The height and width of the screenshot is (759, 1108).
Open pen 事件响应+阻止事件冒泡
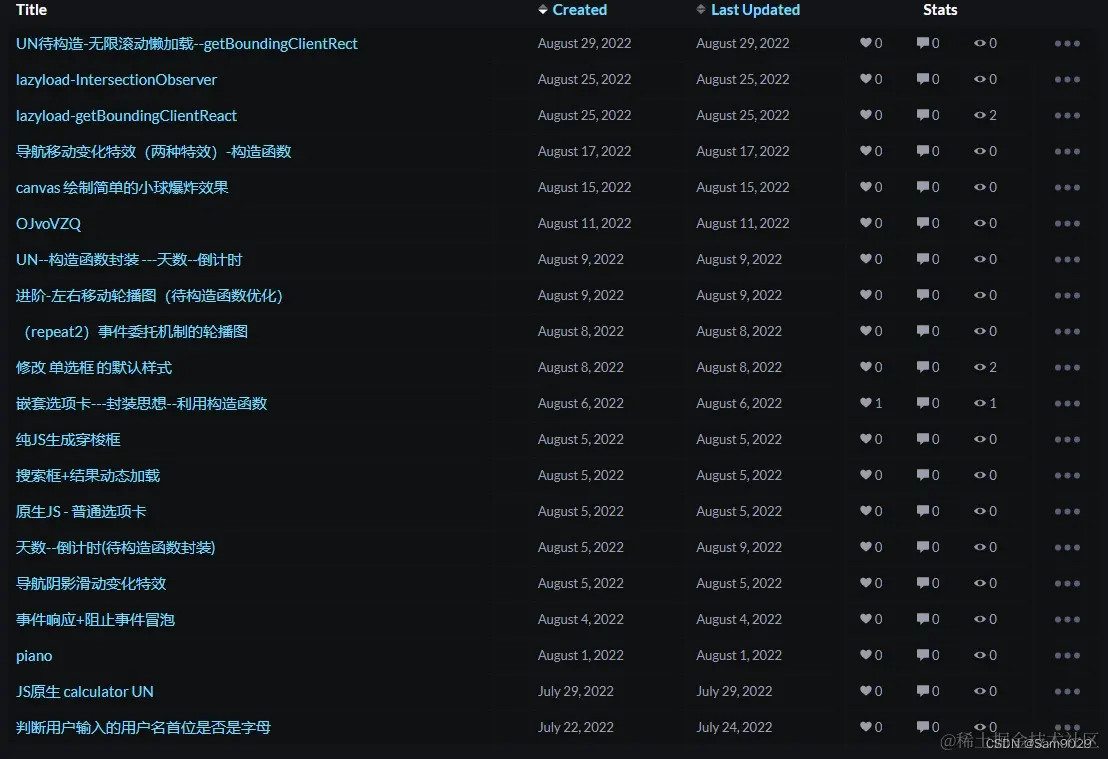[x=95, y=620]
